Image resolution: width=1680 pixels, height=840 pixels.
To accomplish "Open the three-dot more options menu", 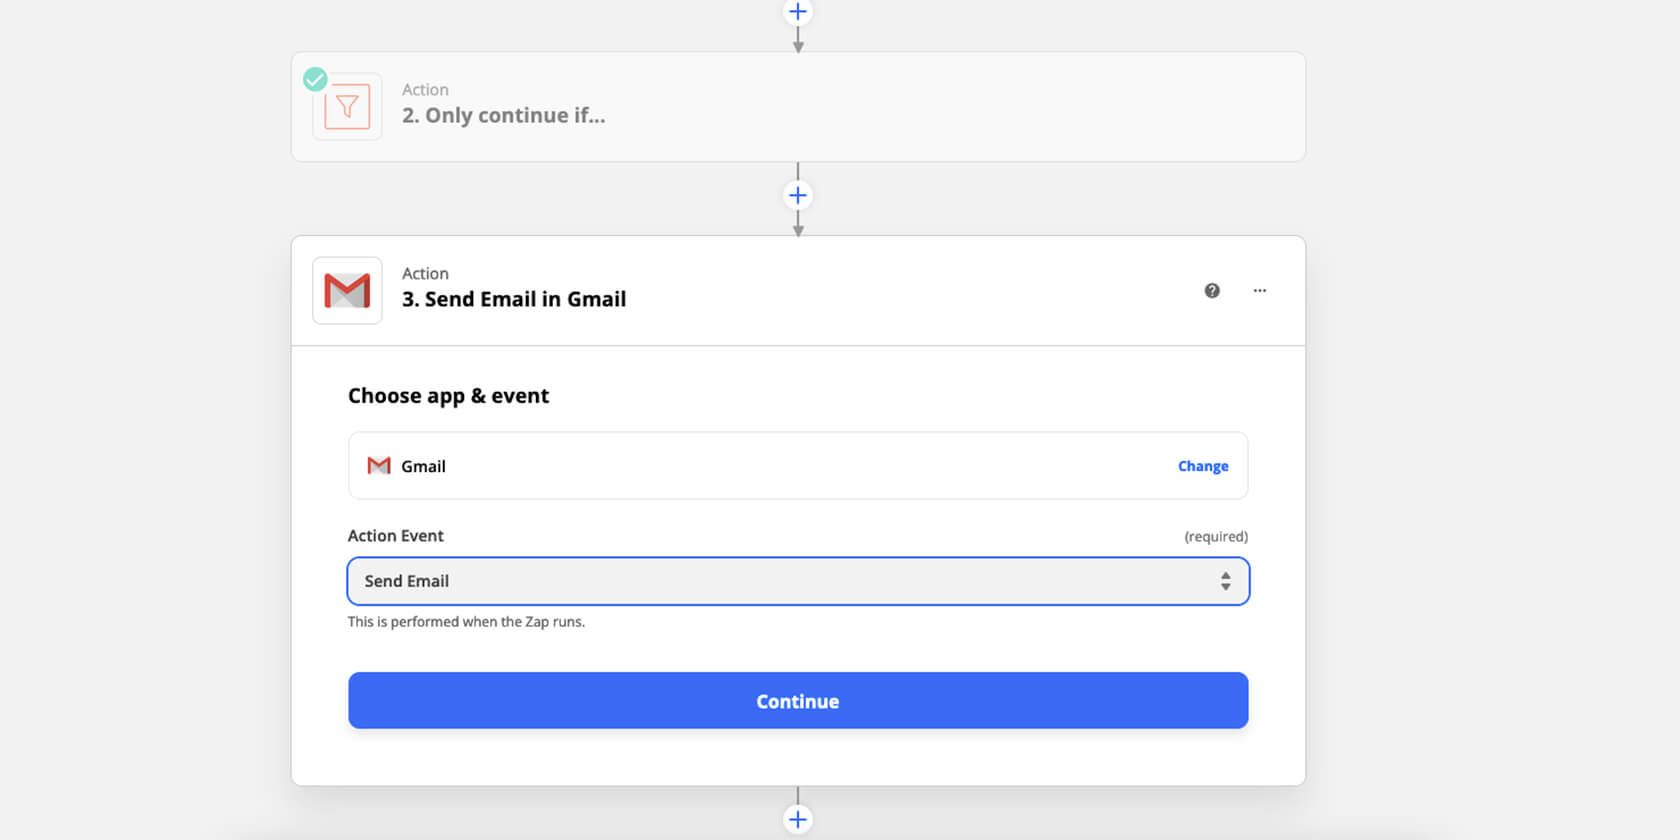I will 1259,291.
